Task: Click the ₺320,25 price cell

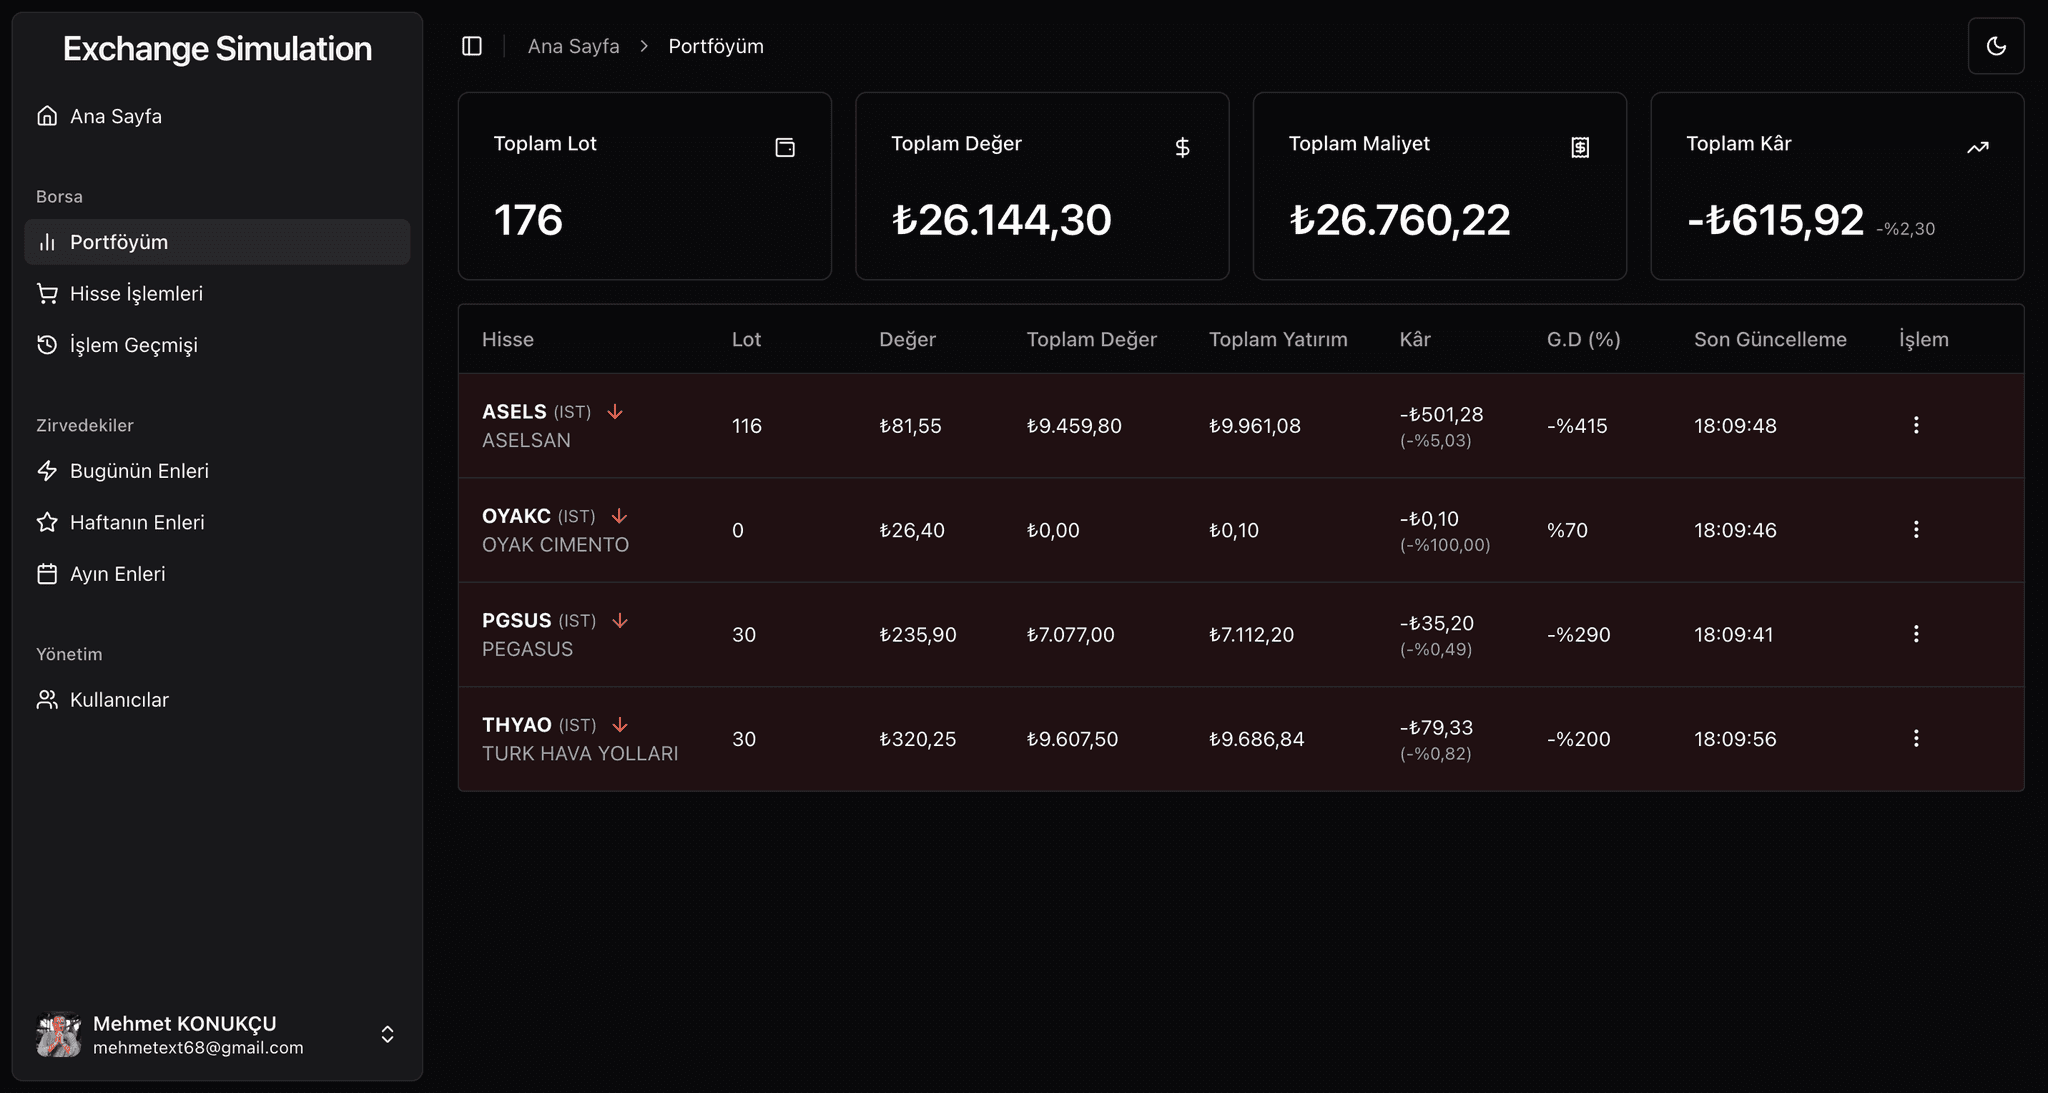Action: tap(917, 739)
